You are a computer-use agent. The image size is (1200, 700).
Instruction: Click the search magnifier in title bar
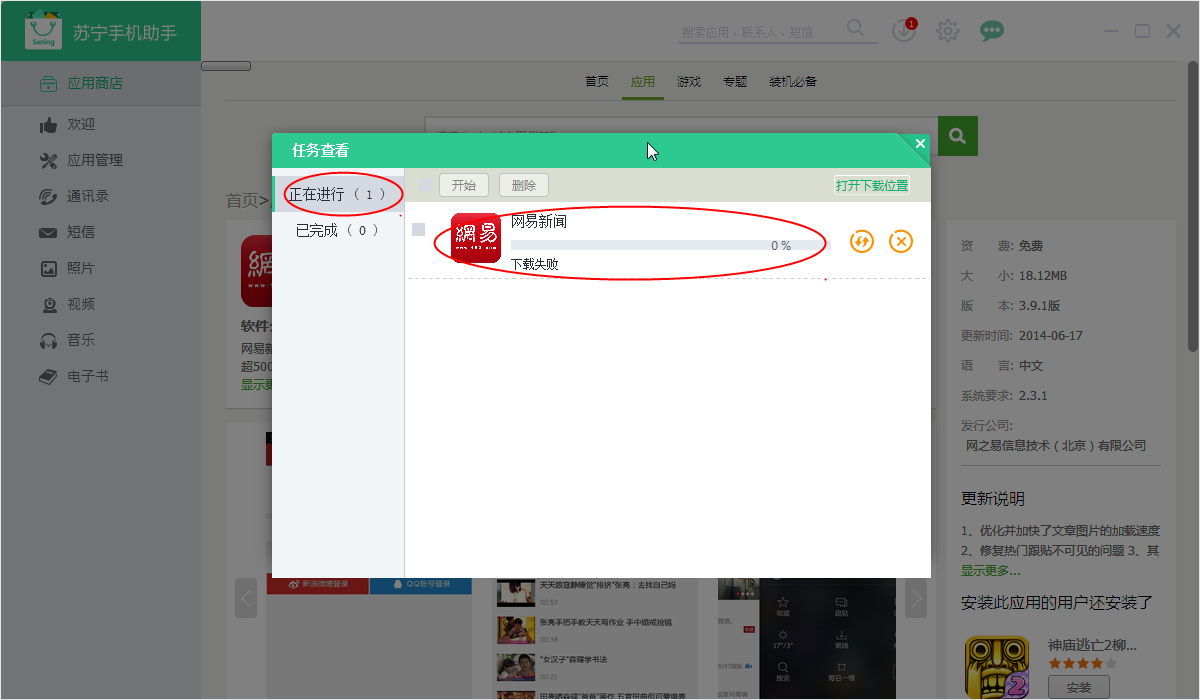pos(856,29)
